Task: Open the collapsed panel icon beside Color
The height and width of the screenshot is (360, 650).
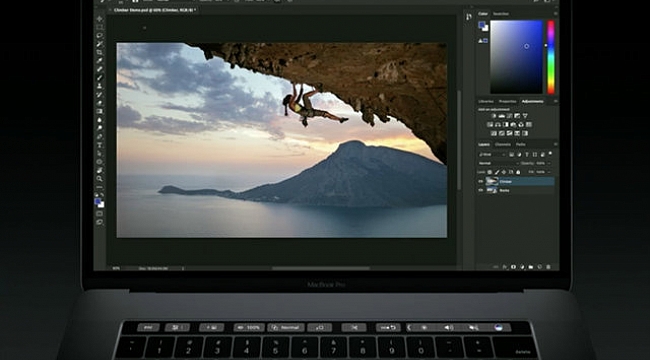Action: 468,17
